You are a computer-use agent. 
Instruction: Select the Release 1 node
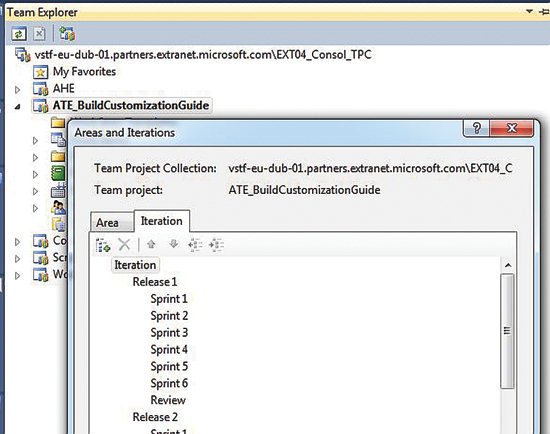pyautogui.click(x=155, y=282)
